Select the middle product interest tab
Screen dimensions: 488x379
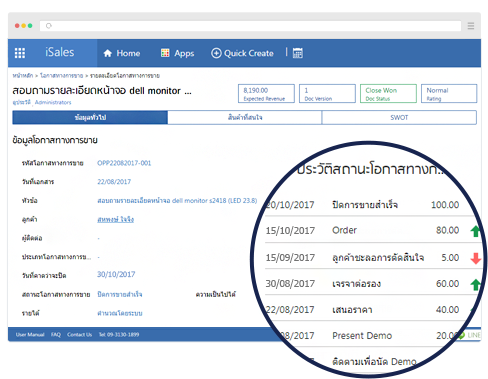point(245,118)
